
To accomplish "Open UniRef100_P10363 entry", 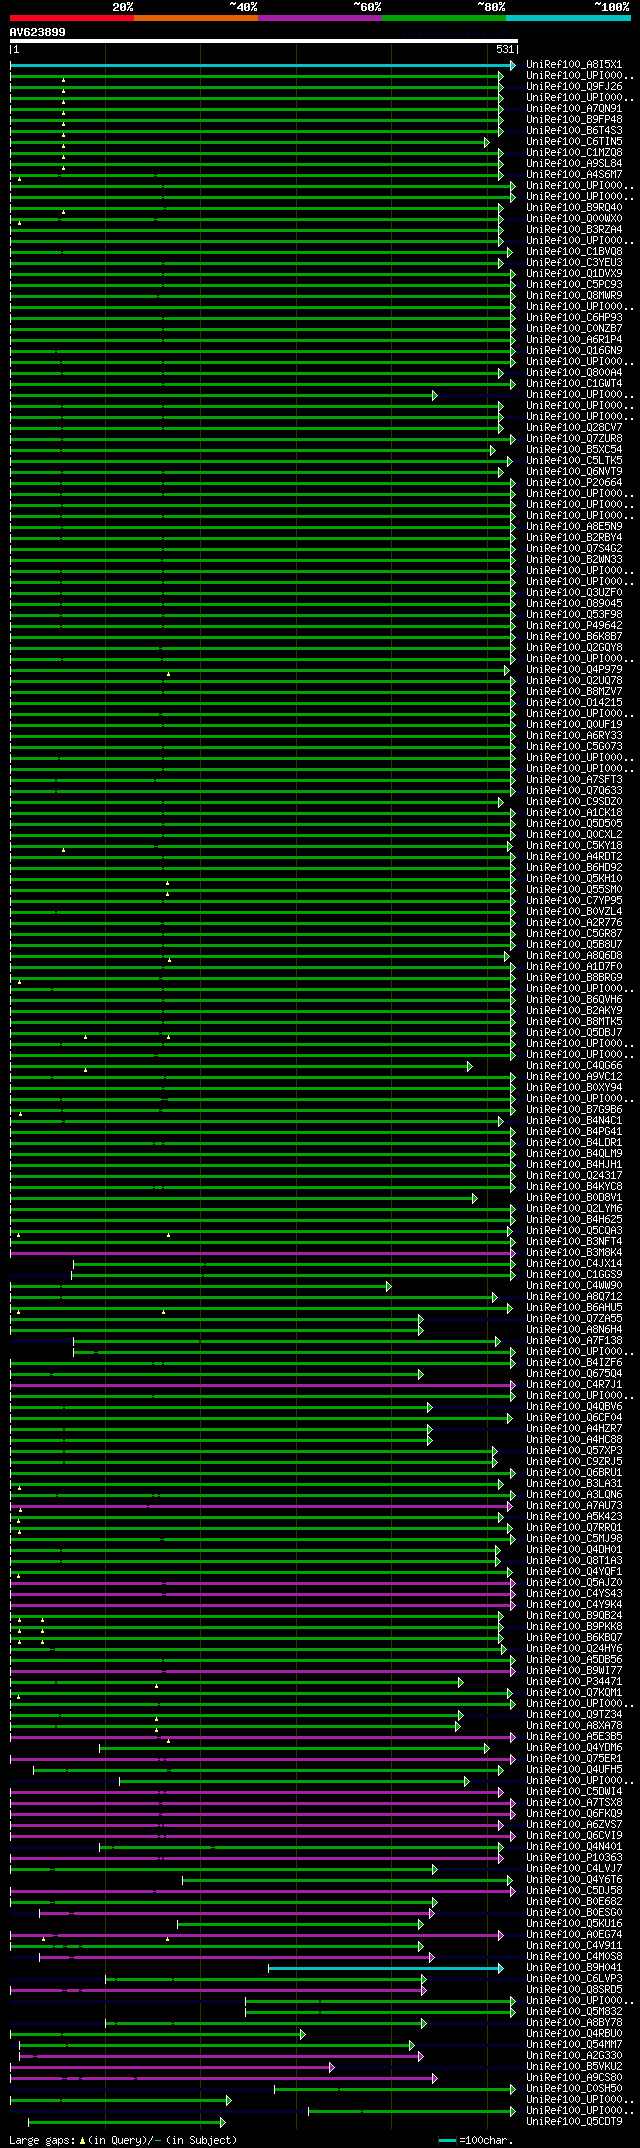I will click(x=574, y=1858).
